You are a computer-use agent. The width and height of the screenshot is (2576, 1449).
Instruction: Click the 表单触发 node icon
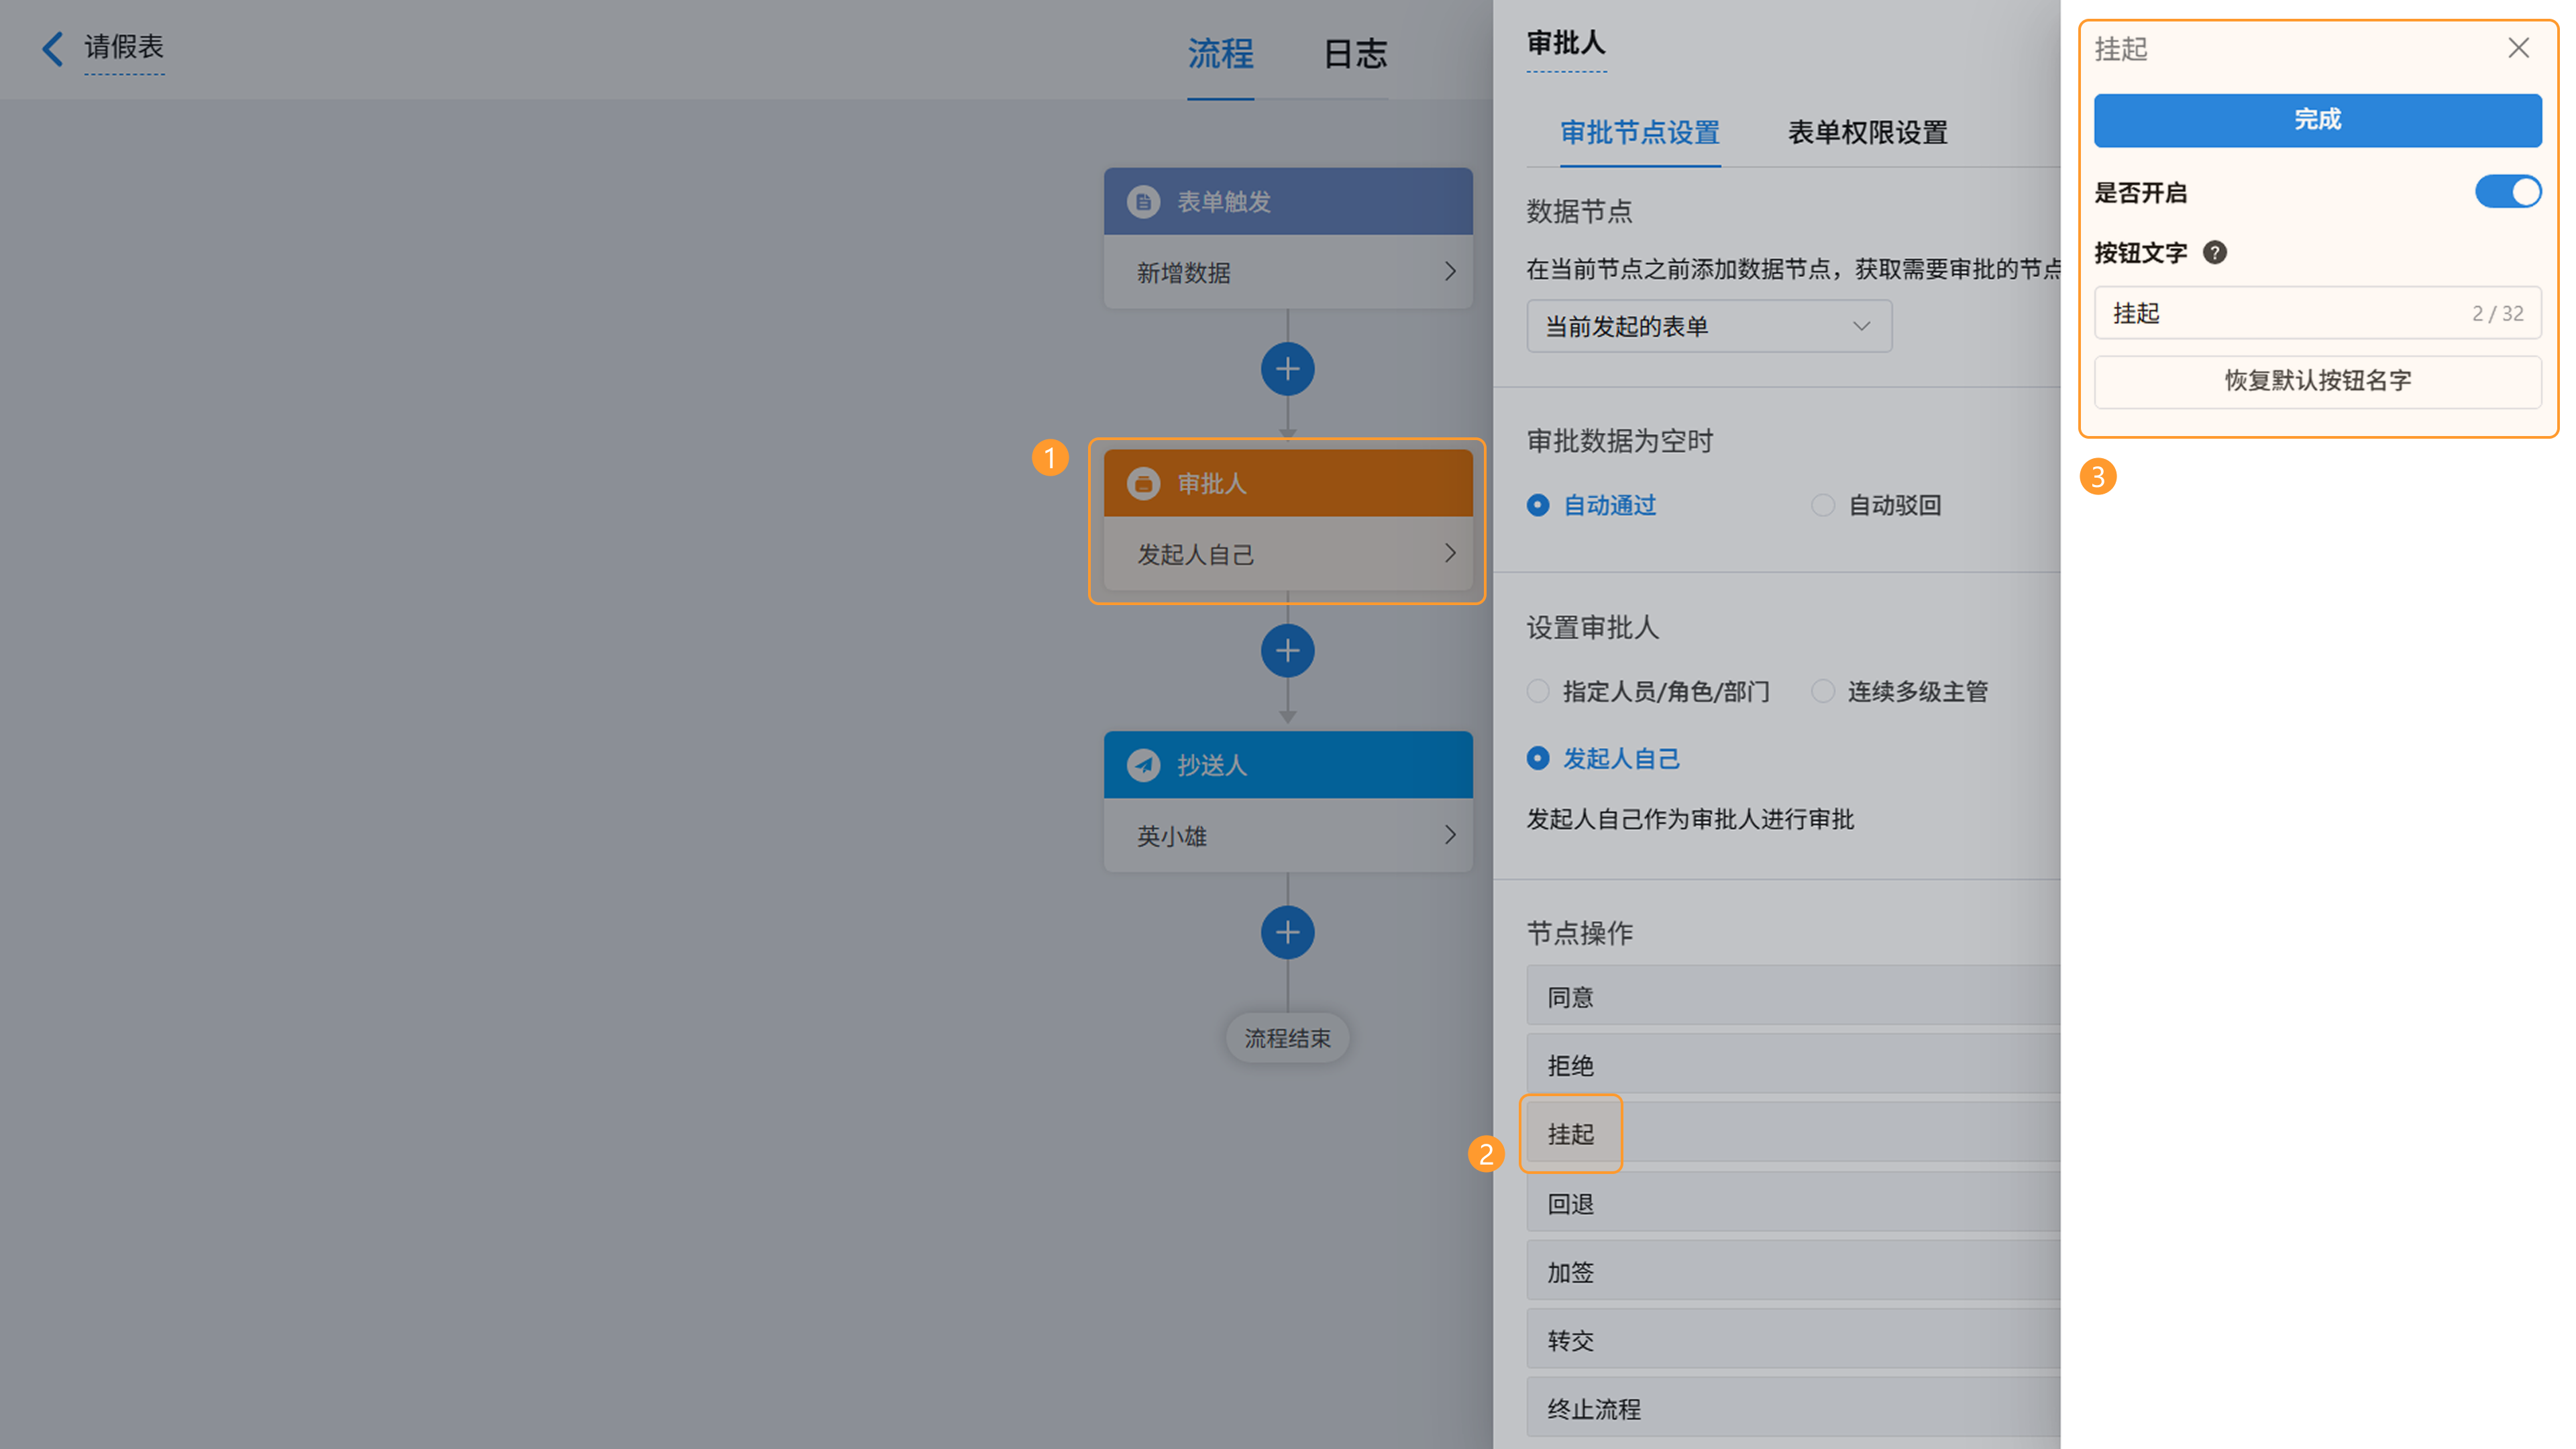[1143, 202]
